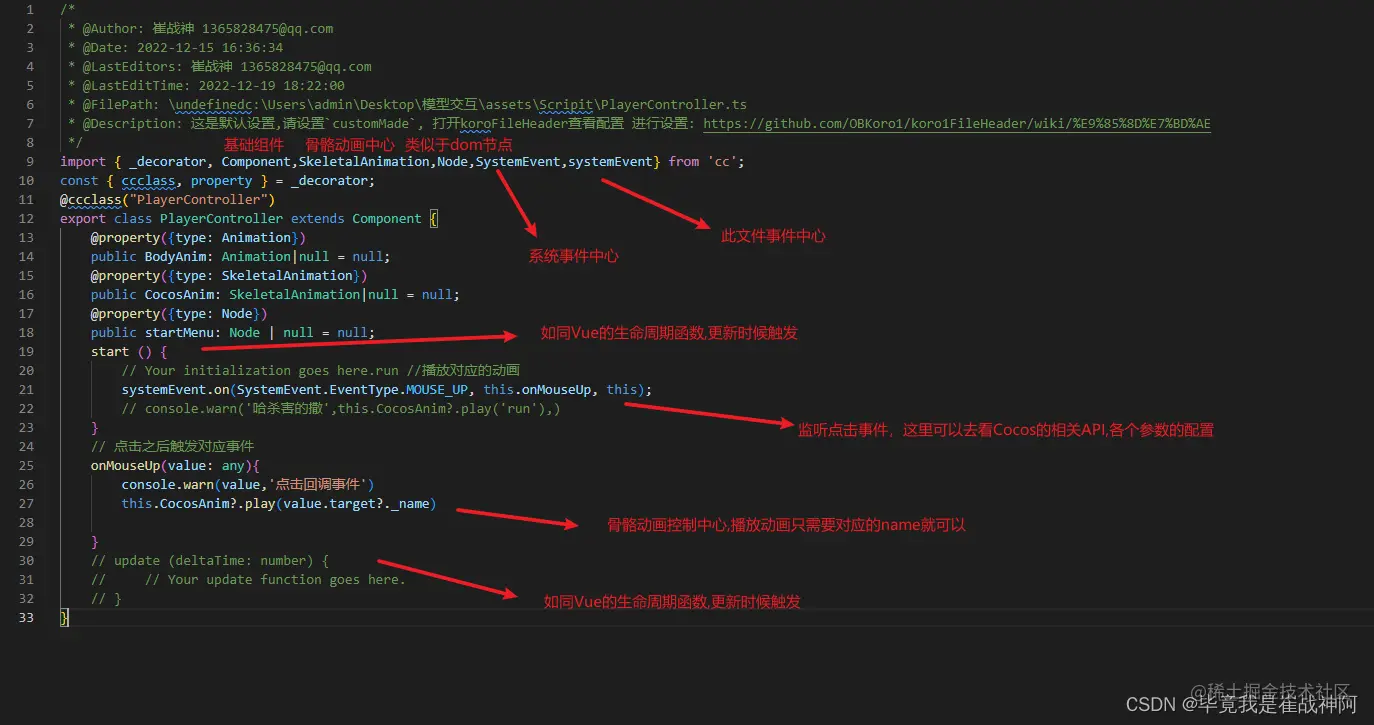
Task: Click 'property' in the const destructuring line
Action: (222, 181)
